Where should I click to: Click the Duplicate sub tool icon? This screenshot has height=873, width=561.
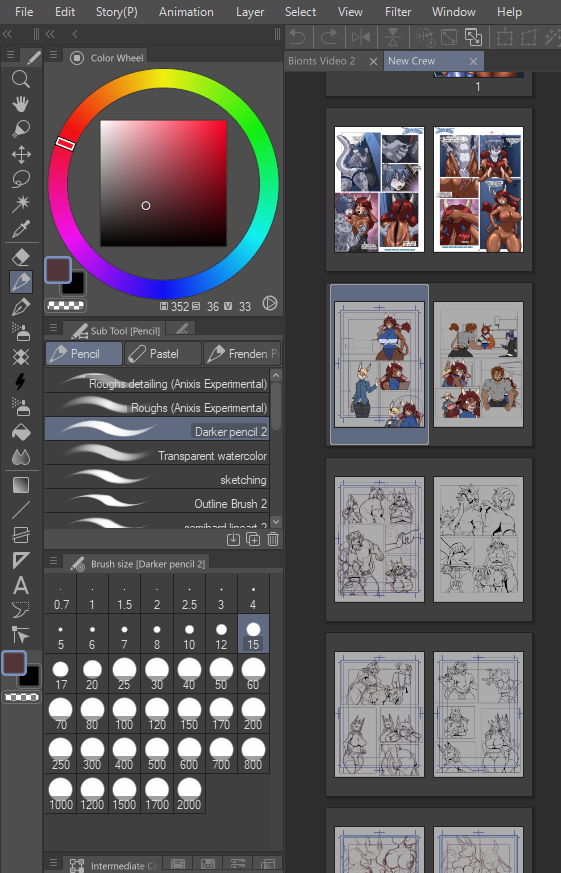tap(253, 539)
